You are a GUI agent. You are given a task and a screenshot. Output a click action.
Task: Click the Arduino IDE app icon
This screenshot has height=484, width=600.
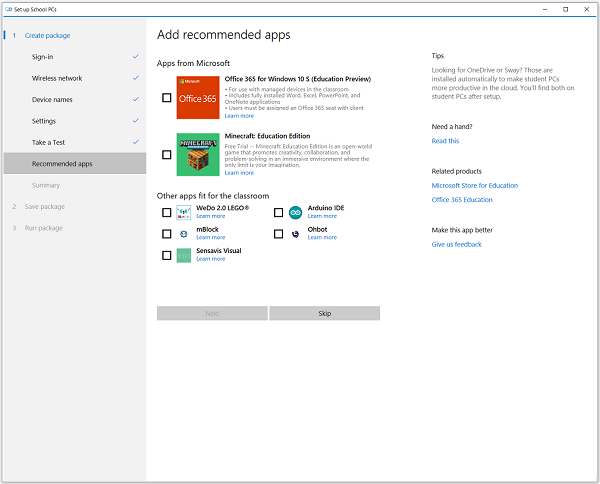pos(296,212)
